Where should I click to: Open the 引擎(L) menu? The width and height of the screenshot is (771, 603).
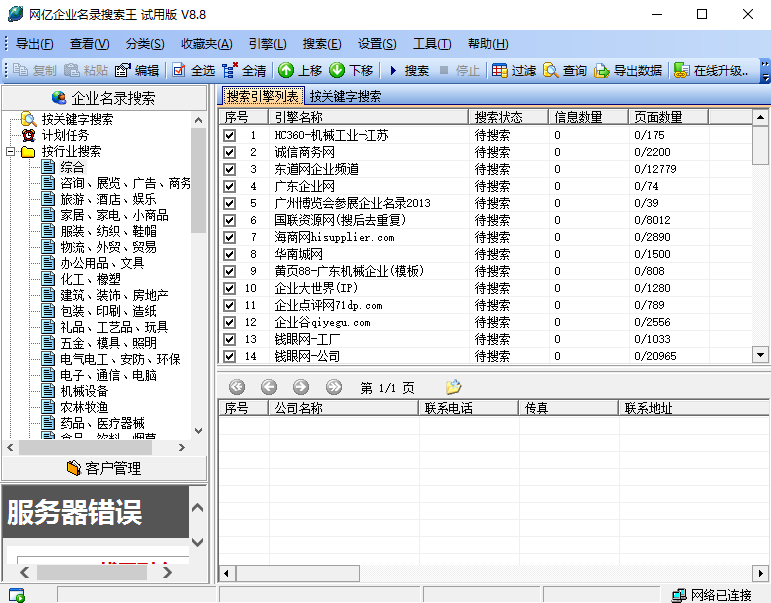[267, 44]
